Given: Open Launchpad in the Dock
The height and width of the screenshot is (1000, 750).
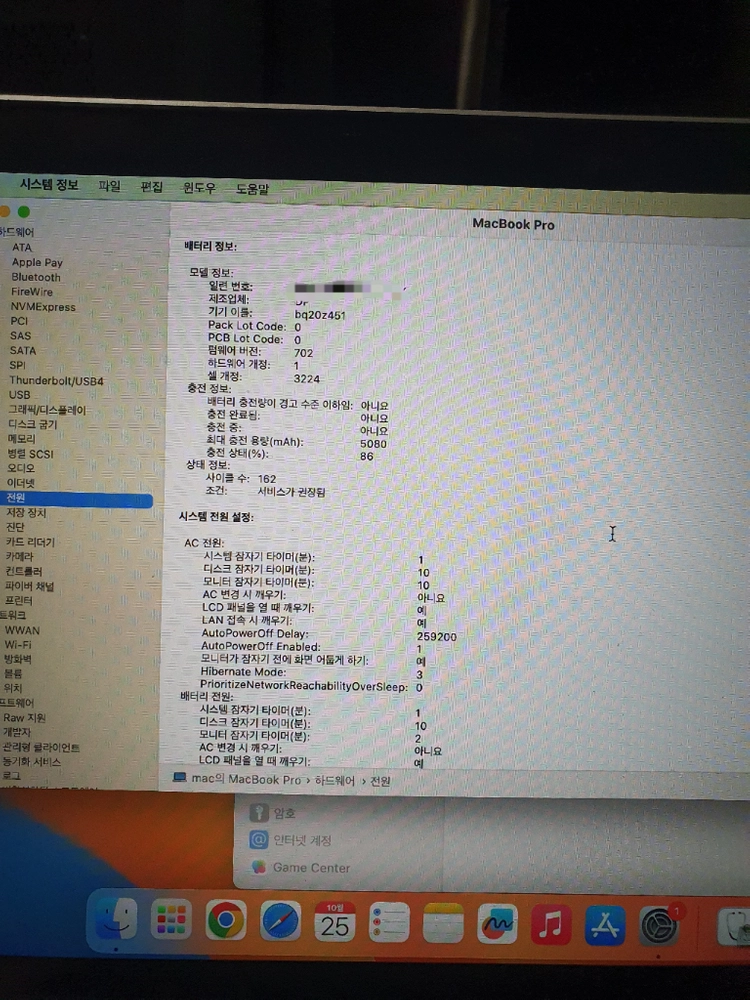Looking at the screenshot, I should 171,920.
